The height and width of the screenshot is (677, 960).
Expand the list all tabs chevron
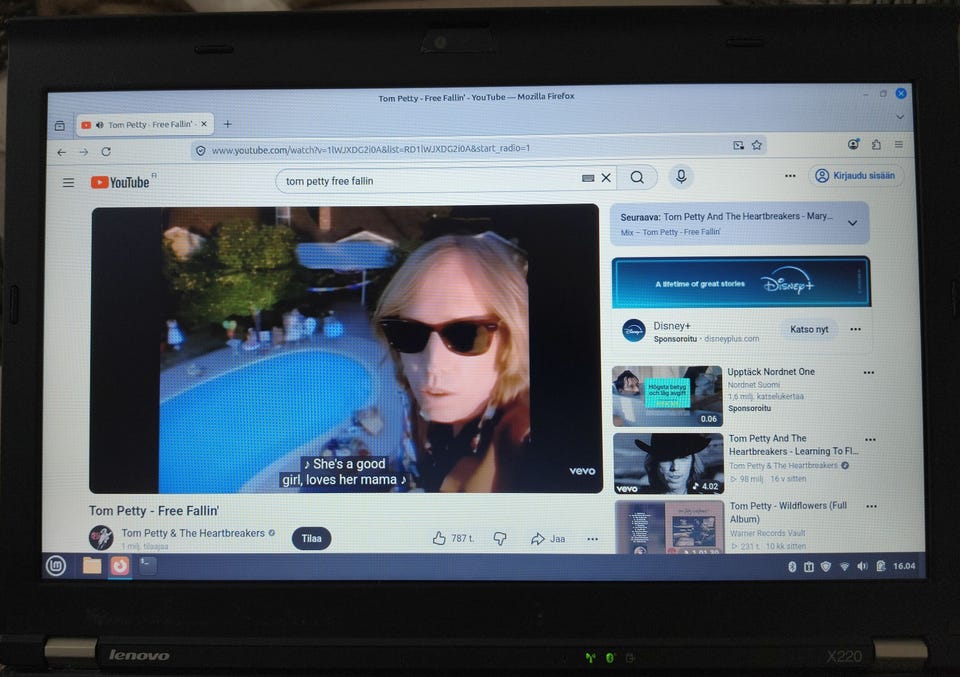(899, 117)
